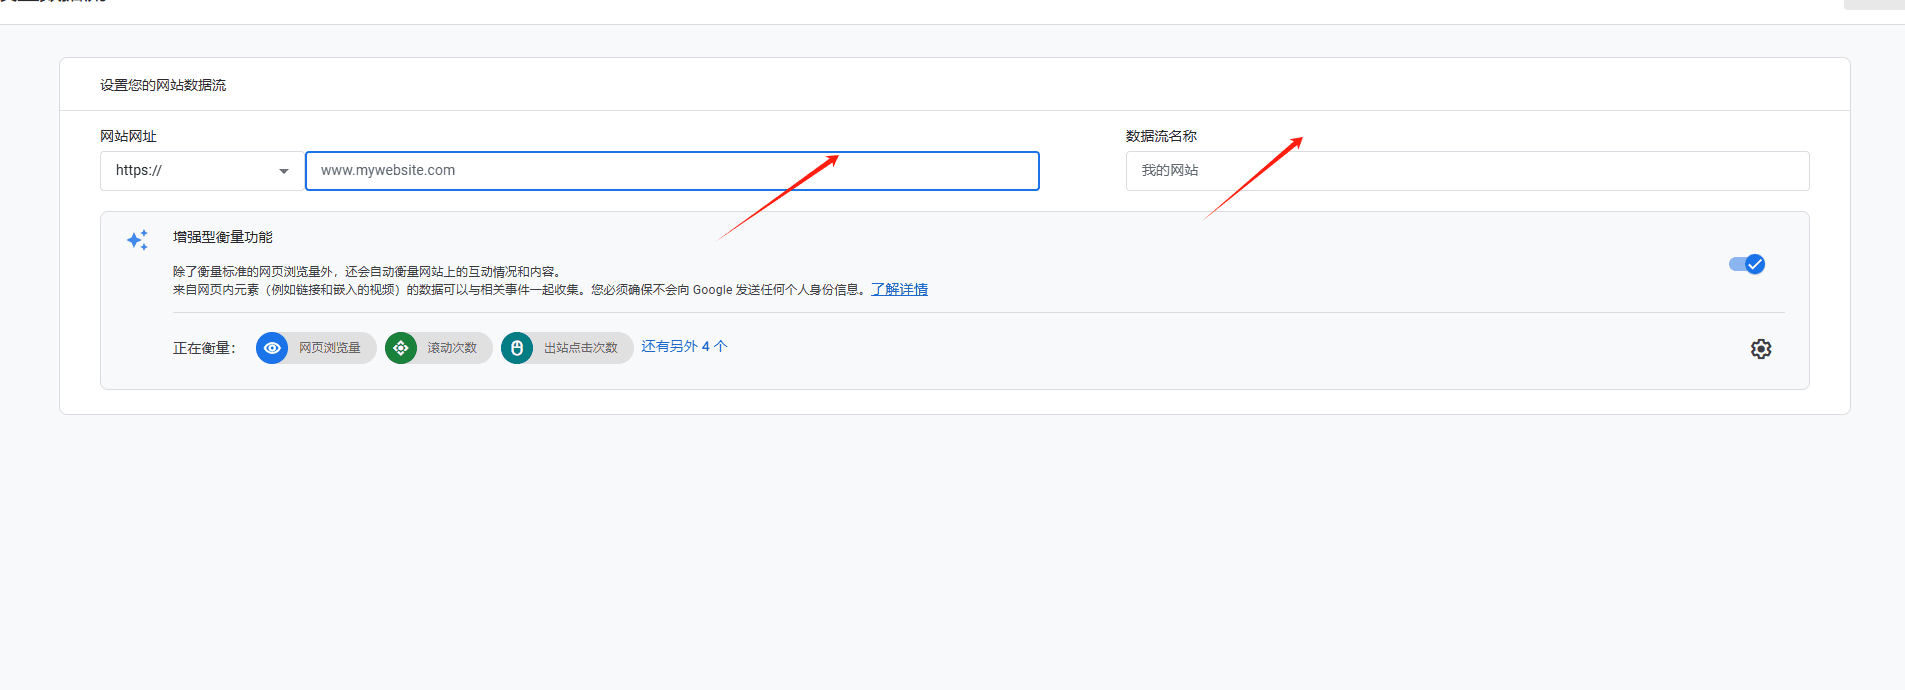The height and width of the screenshot is (690, 1905).
Task: Open enhanced measurement settings via gear icon
Action: tap(1761, 349)
